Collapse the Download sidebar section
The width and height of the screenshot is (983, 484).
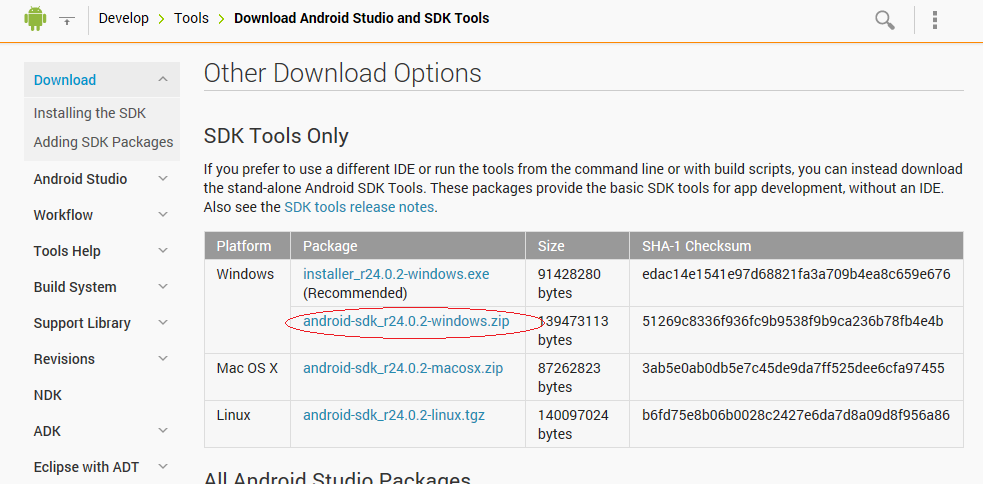pos(163,80)
